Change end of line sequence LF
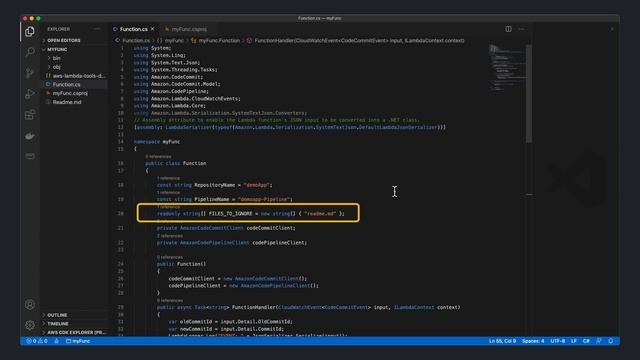 pyautogui.click(x=573, y=341)
